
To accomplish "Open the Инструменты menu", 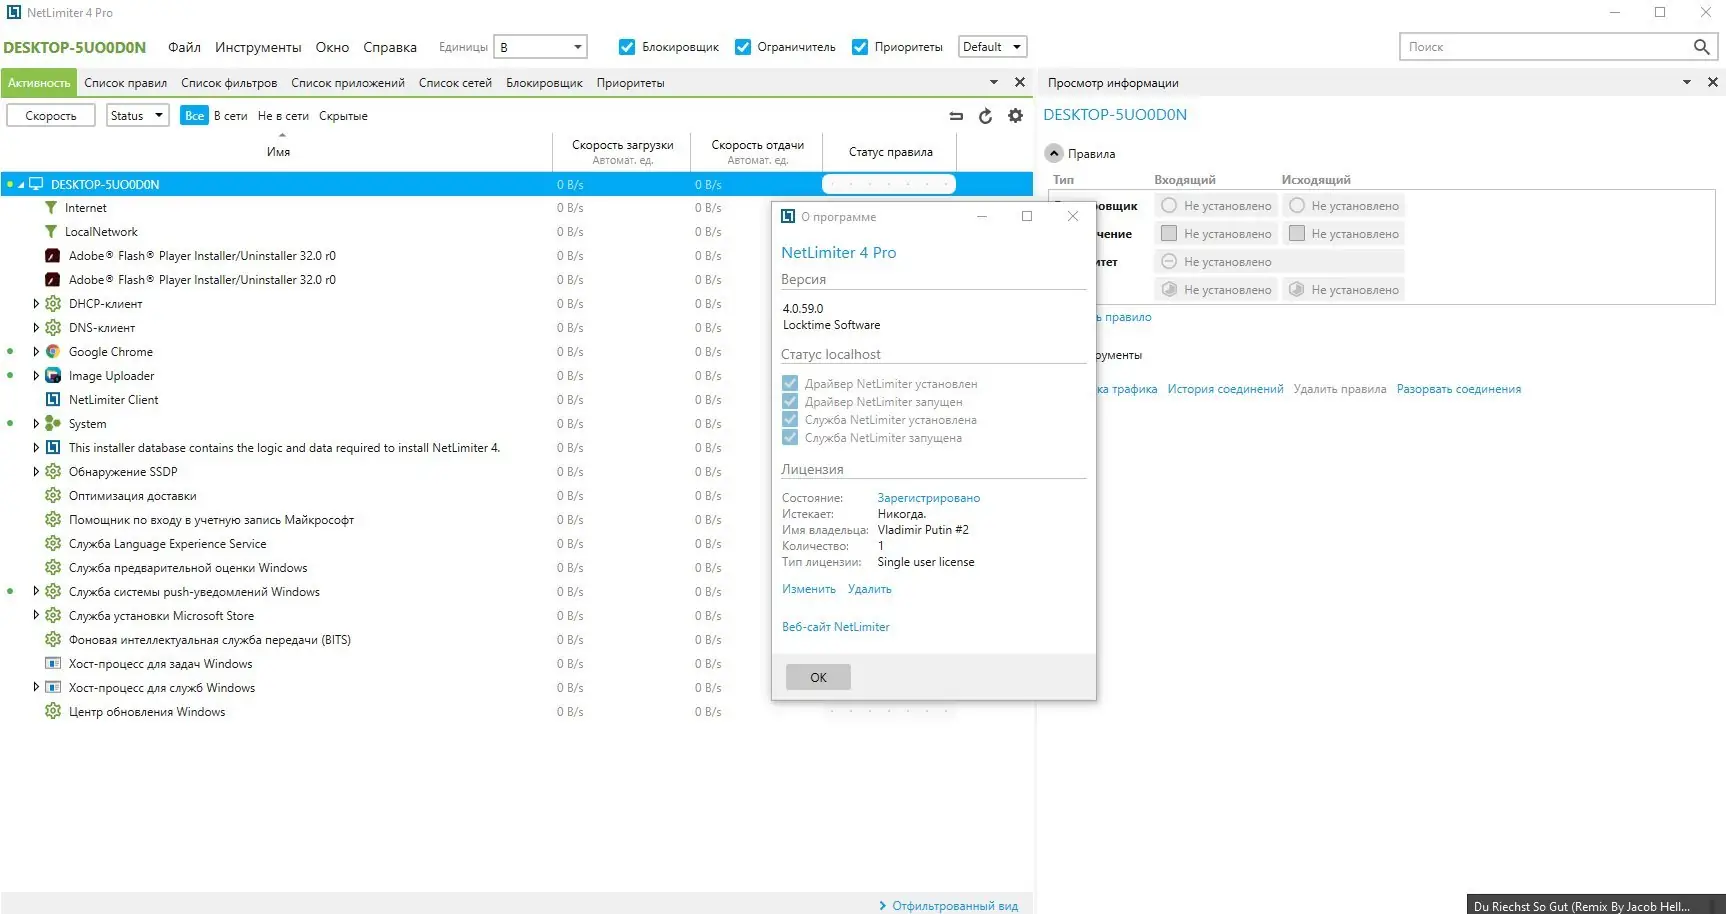I will tap(257, 46).
